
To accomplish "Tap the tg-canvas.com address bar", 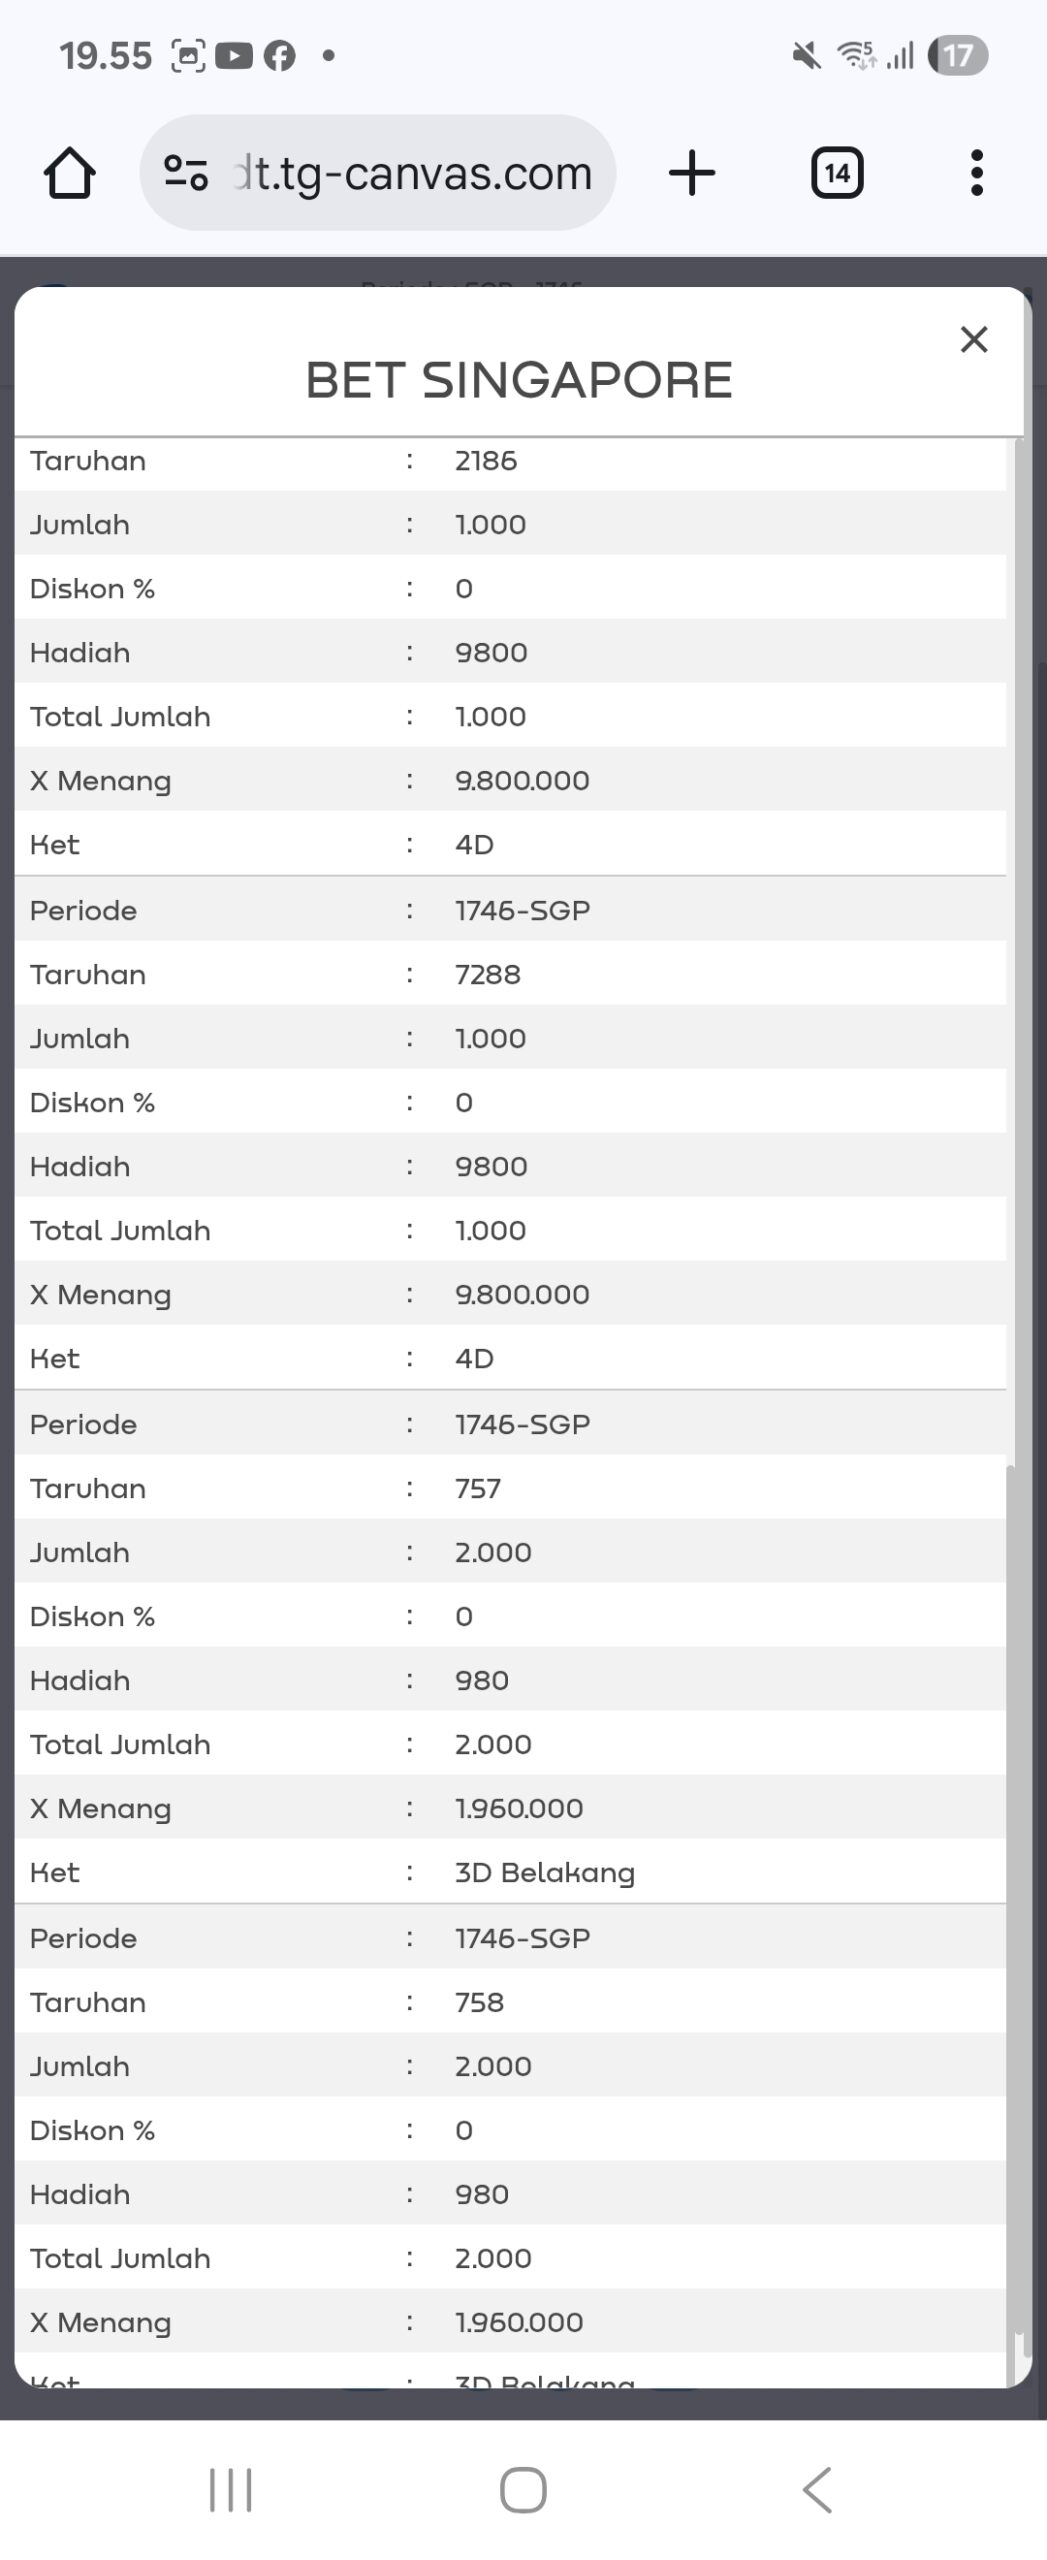I will (x=412, y=173).
